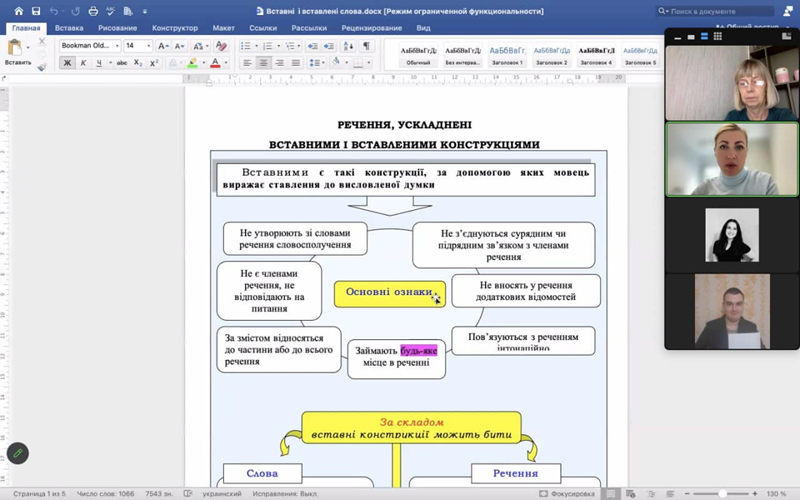Apply strikethrough abc formatting
Screen dimensions: 800x500
(121, 63)
